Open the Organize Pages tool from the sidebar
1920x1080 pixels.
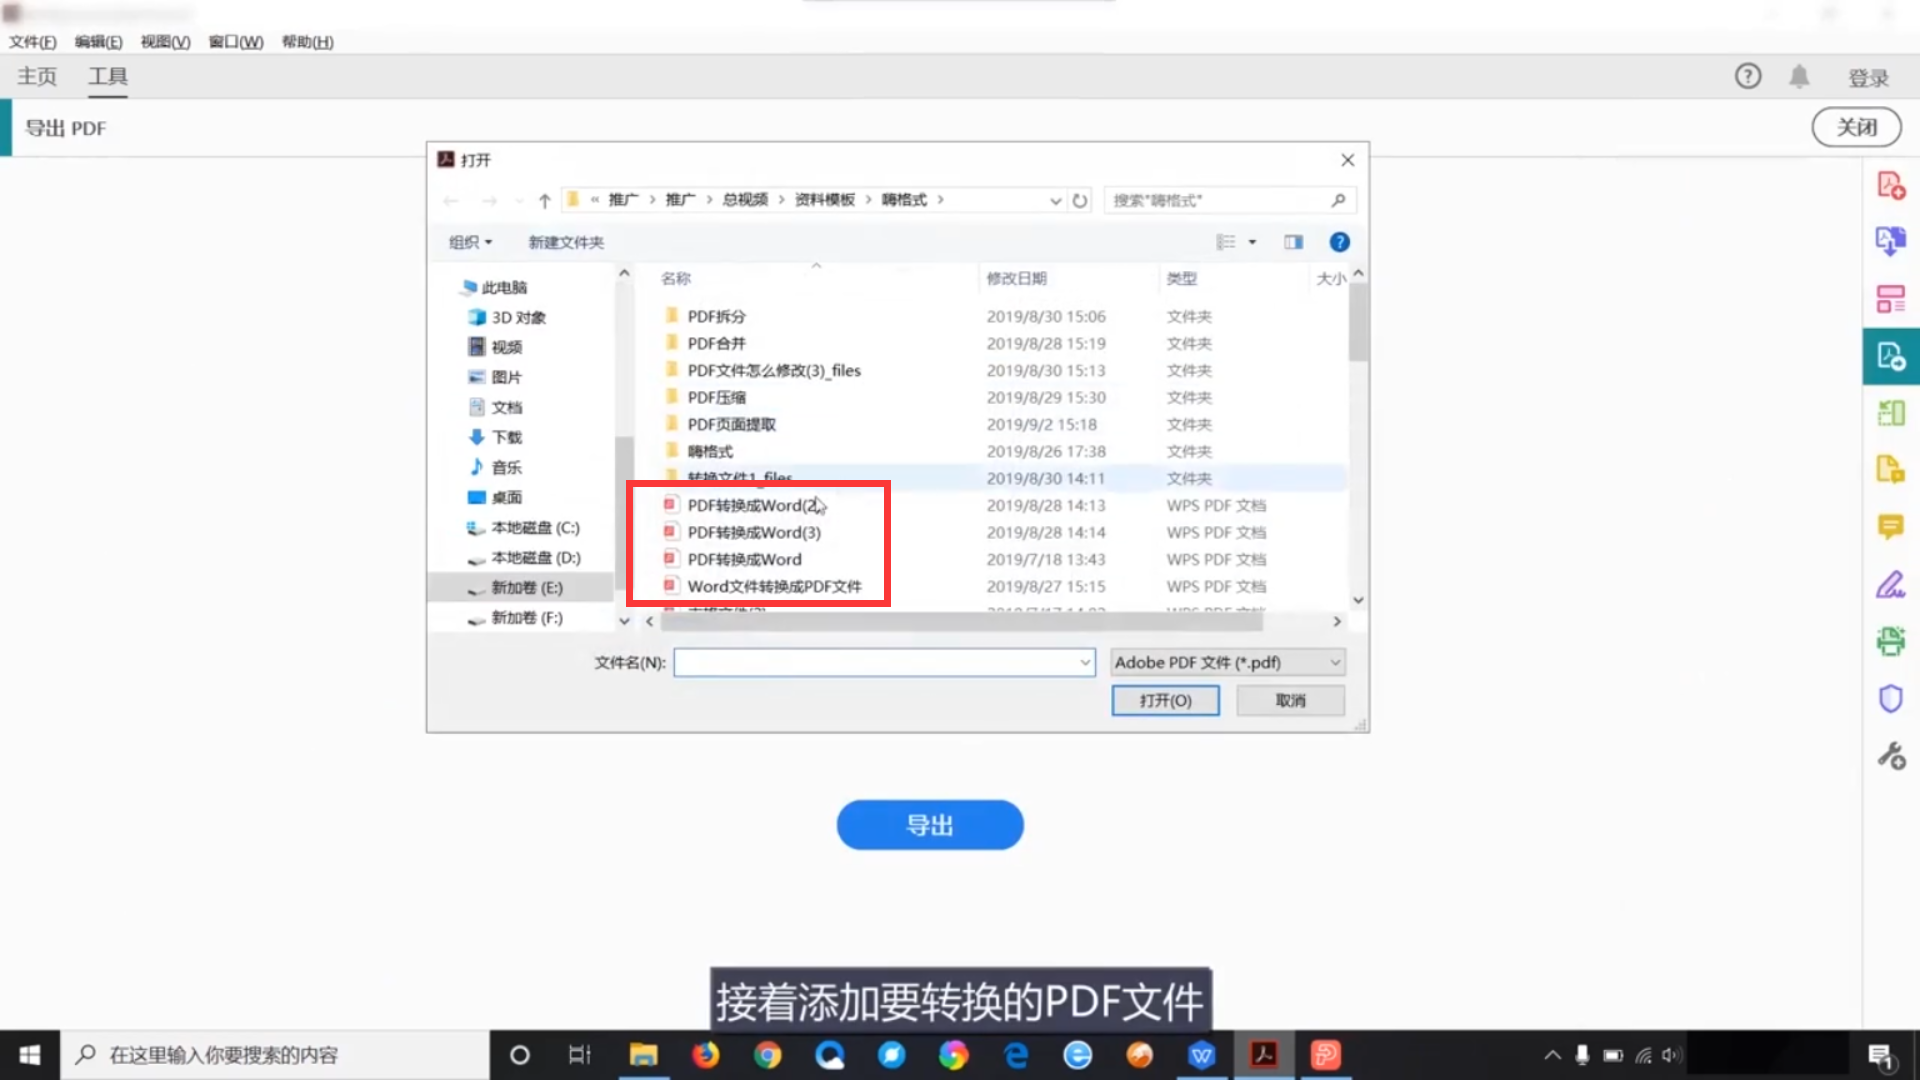pyautogui.click(x=1891, y=298)
